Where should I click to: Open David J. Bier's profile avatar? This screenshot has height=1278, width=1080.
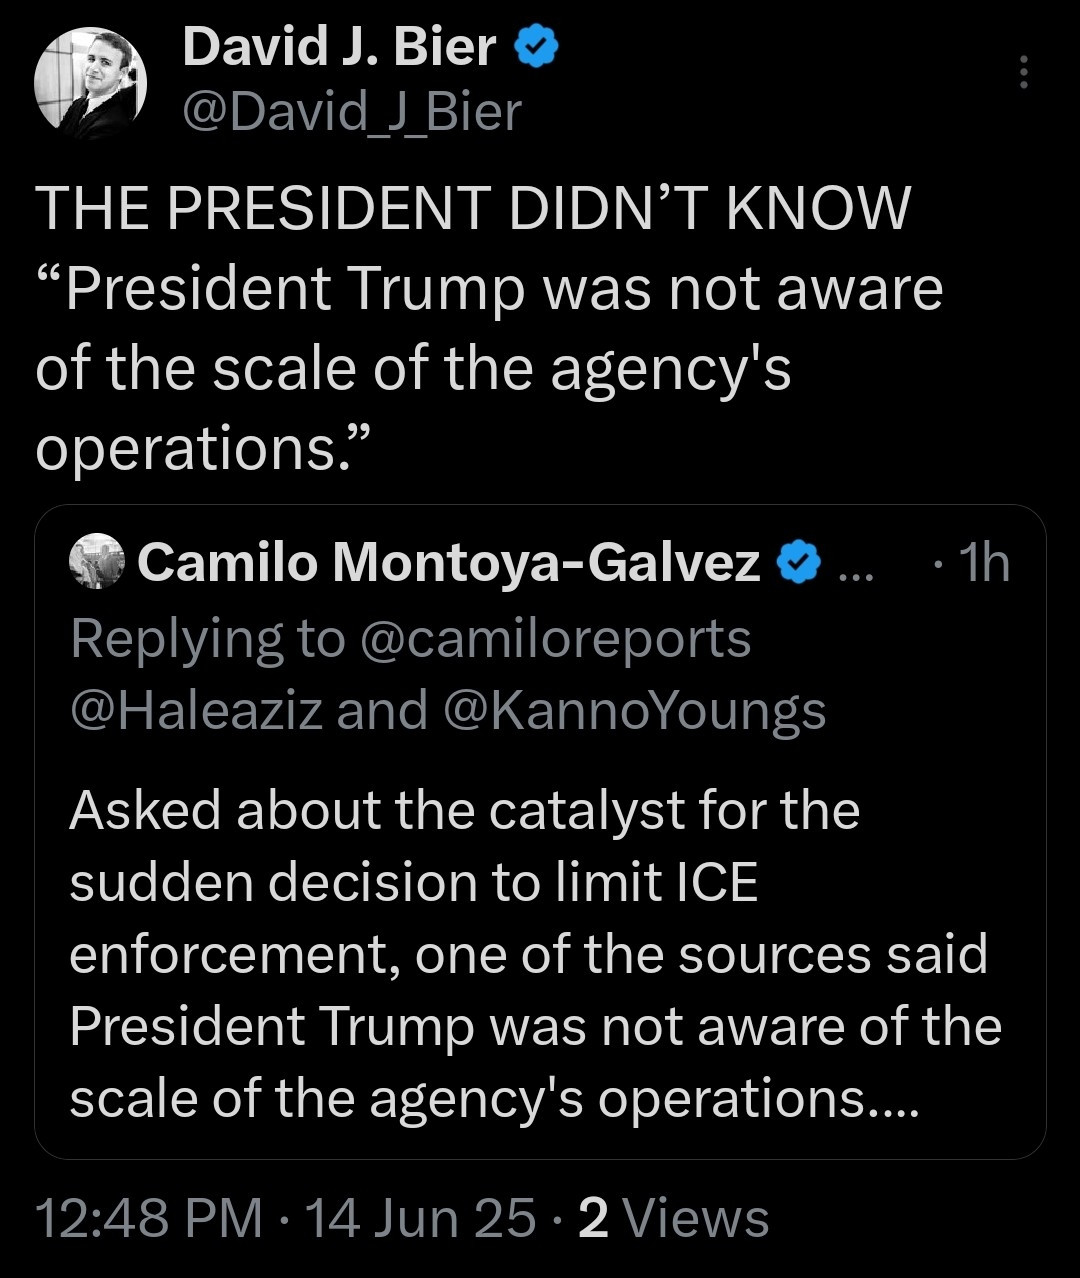(x=91, y=81)
